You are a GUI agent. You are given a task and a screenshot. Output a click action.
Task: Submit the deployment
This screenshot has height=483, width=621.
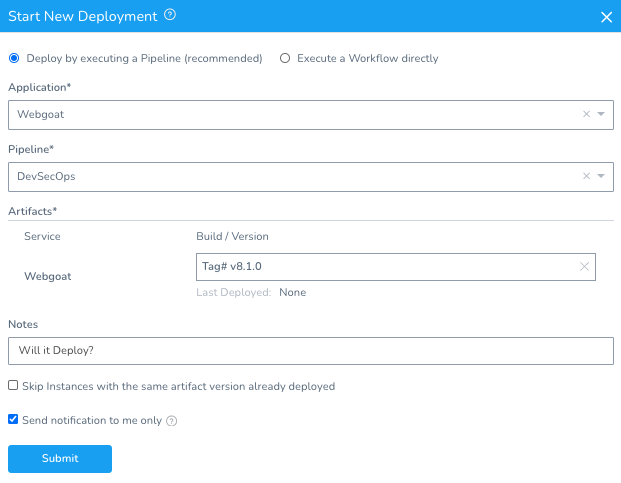pyautogui.click(x=60, y=458)
